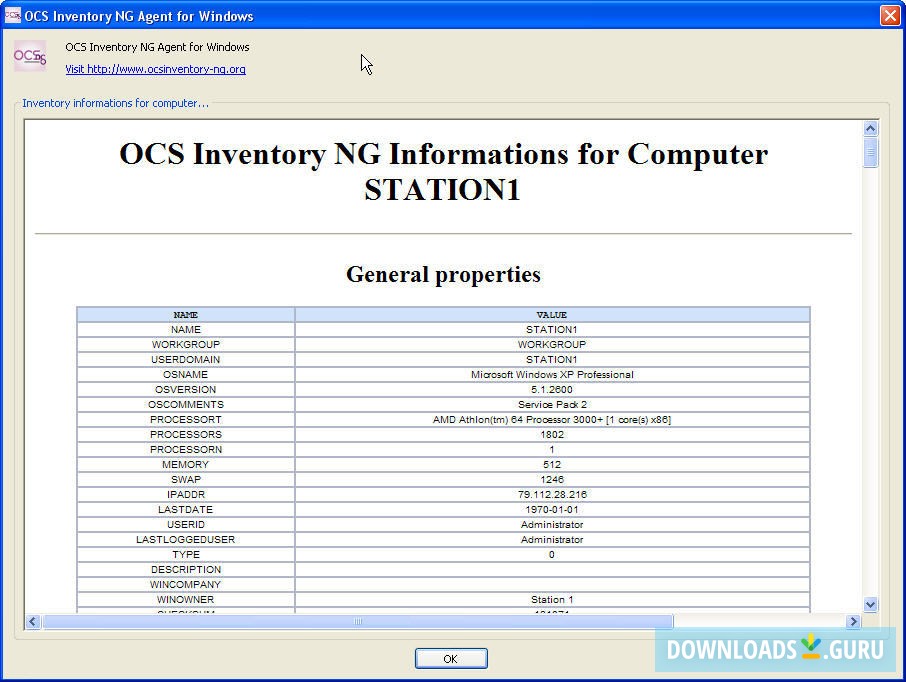Click the OSNAME row label

point(185,375)
